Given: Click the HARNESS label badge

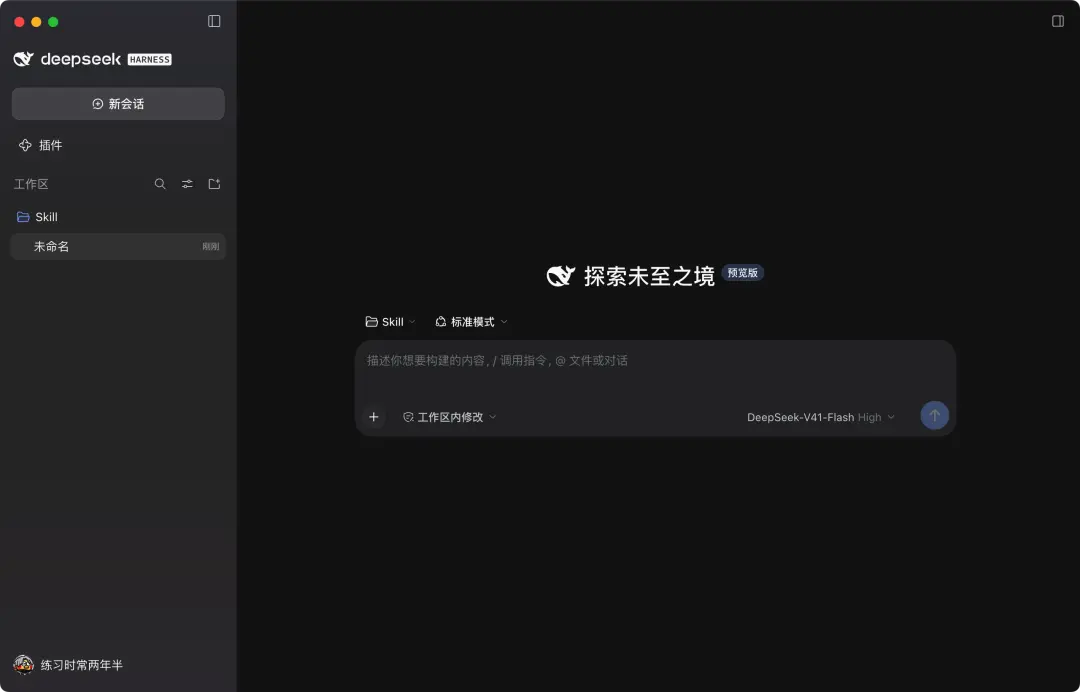Looking at the screenshot, I should 149,60.
